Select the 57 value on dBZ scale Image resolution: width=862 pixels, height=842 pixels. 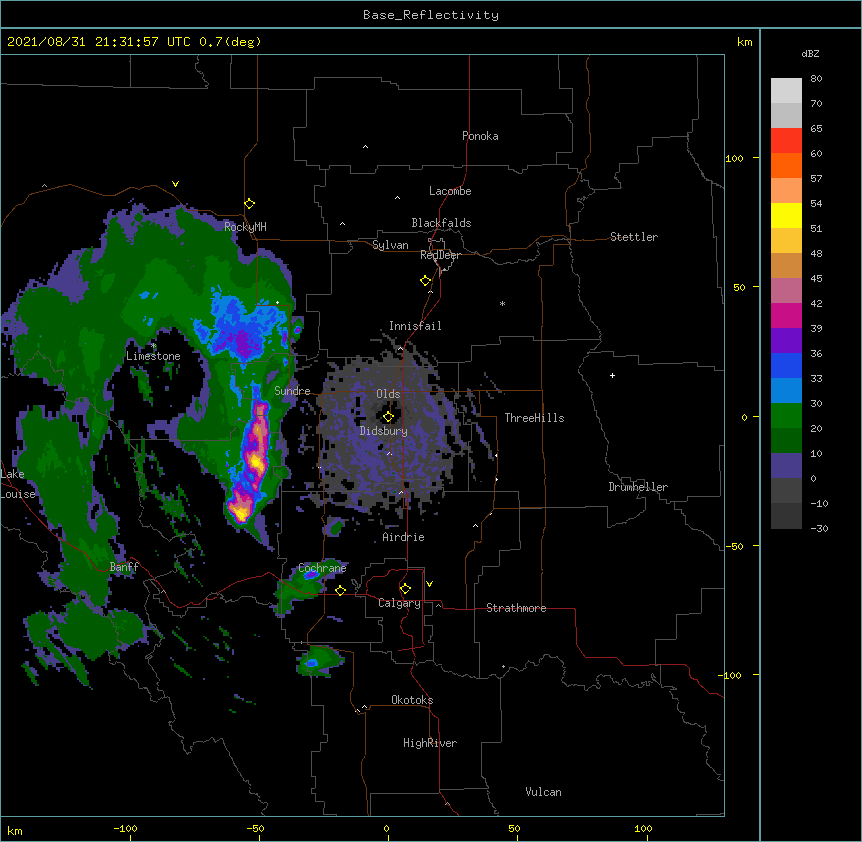click(816, 179)
